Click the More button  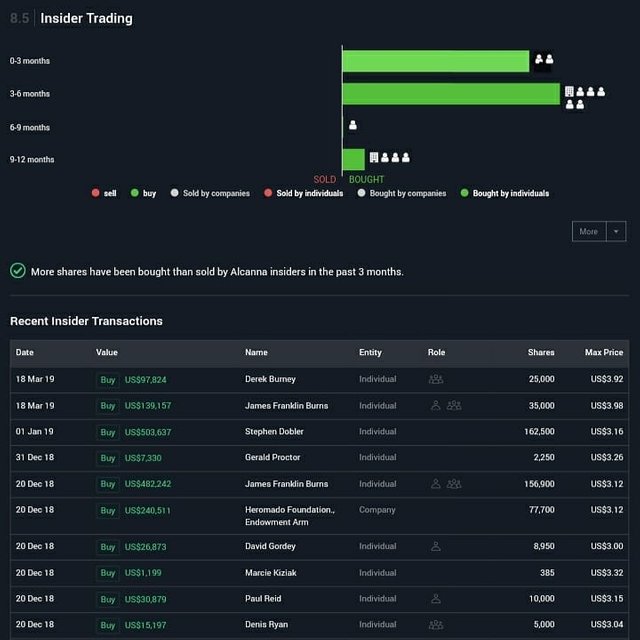(x=589, y=231)
